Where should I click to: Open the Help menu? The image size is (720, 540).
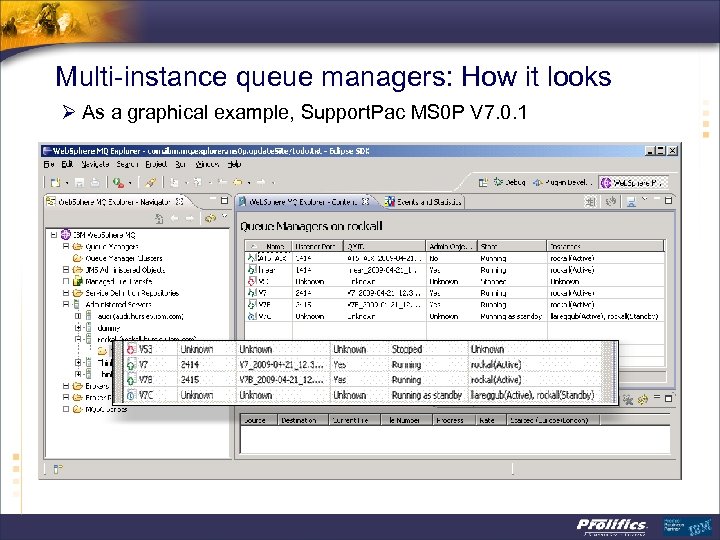[x=234, y=164]
